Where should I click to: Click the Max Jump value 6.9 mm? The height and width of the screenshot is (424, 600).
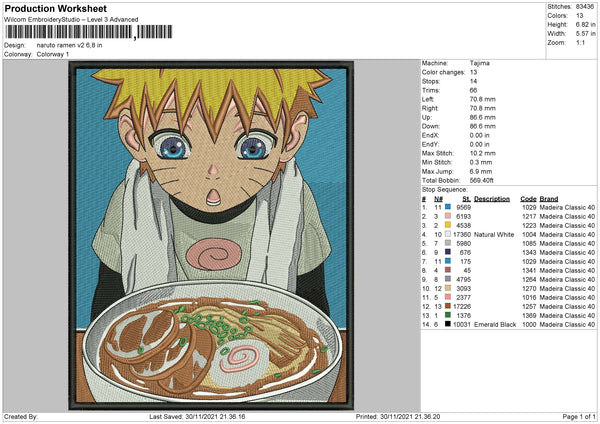click(481, 171)
